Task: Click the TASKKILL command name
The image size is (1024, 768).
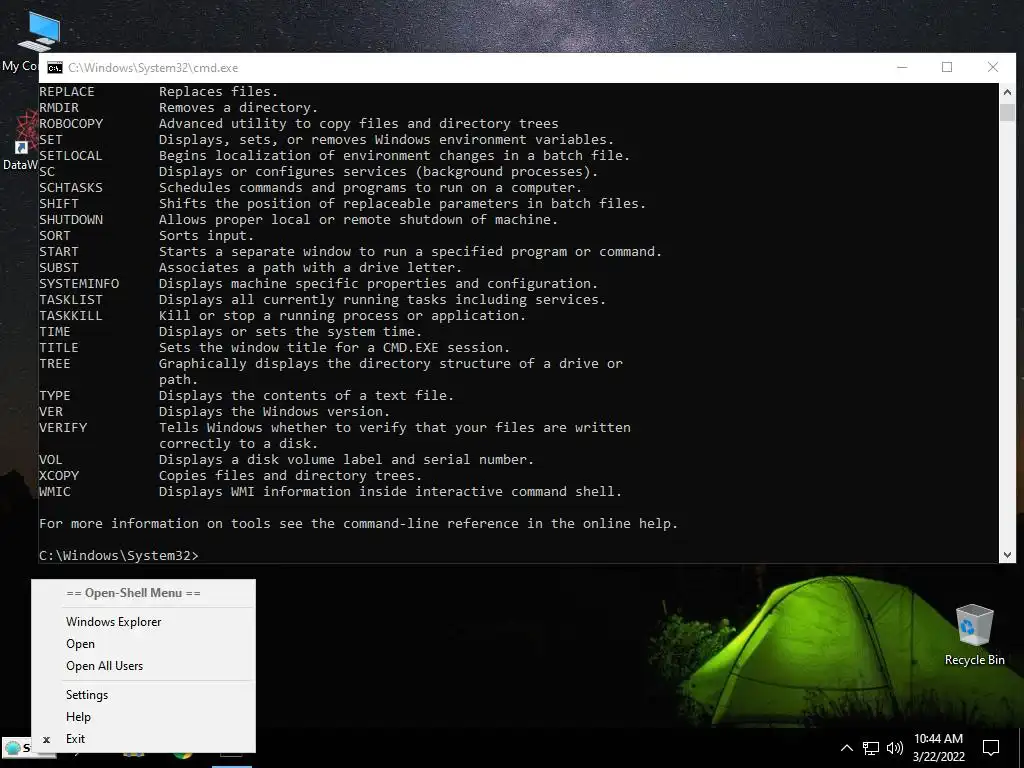Action: pyautogui.click(x=71, y=315)
